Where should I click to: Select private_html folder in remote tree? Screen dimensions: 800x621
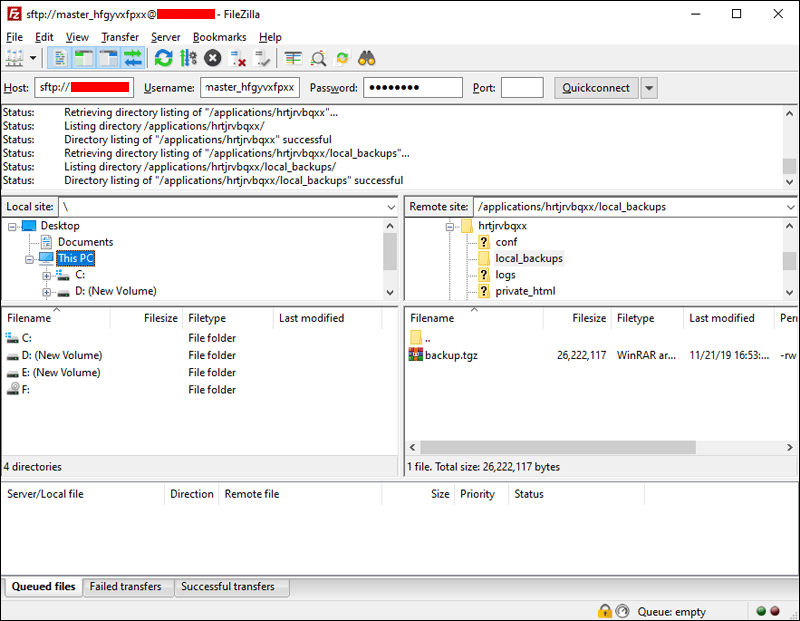click(525, 291)
